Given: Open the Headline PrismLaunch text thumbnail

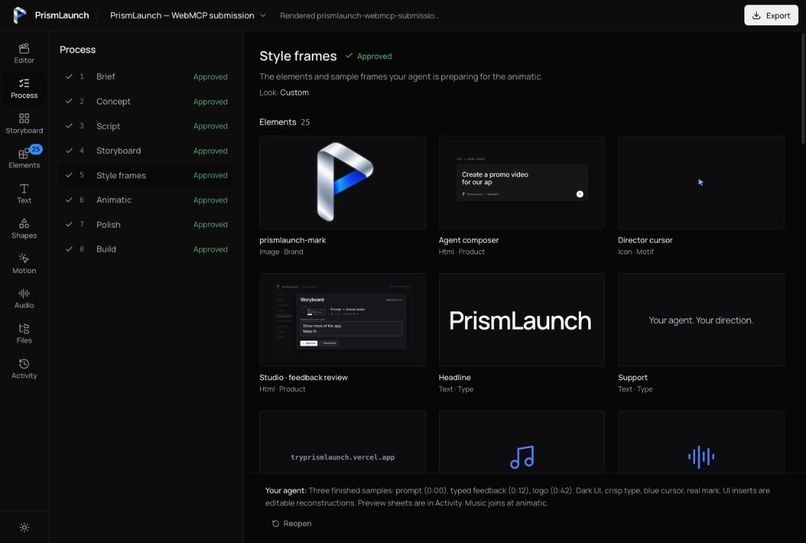Looking at the screenshot, I should pyautogui.click(x=522, y=319).
